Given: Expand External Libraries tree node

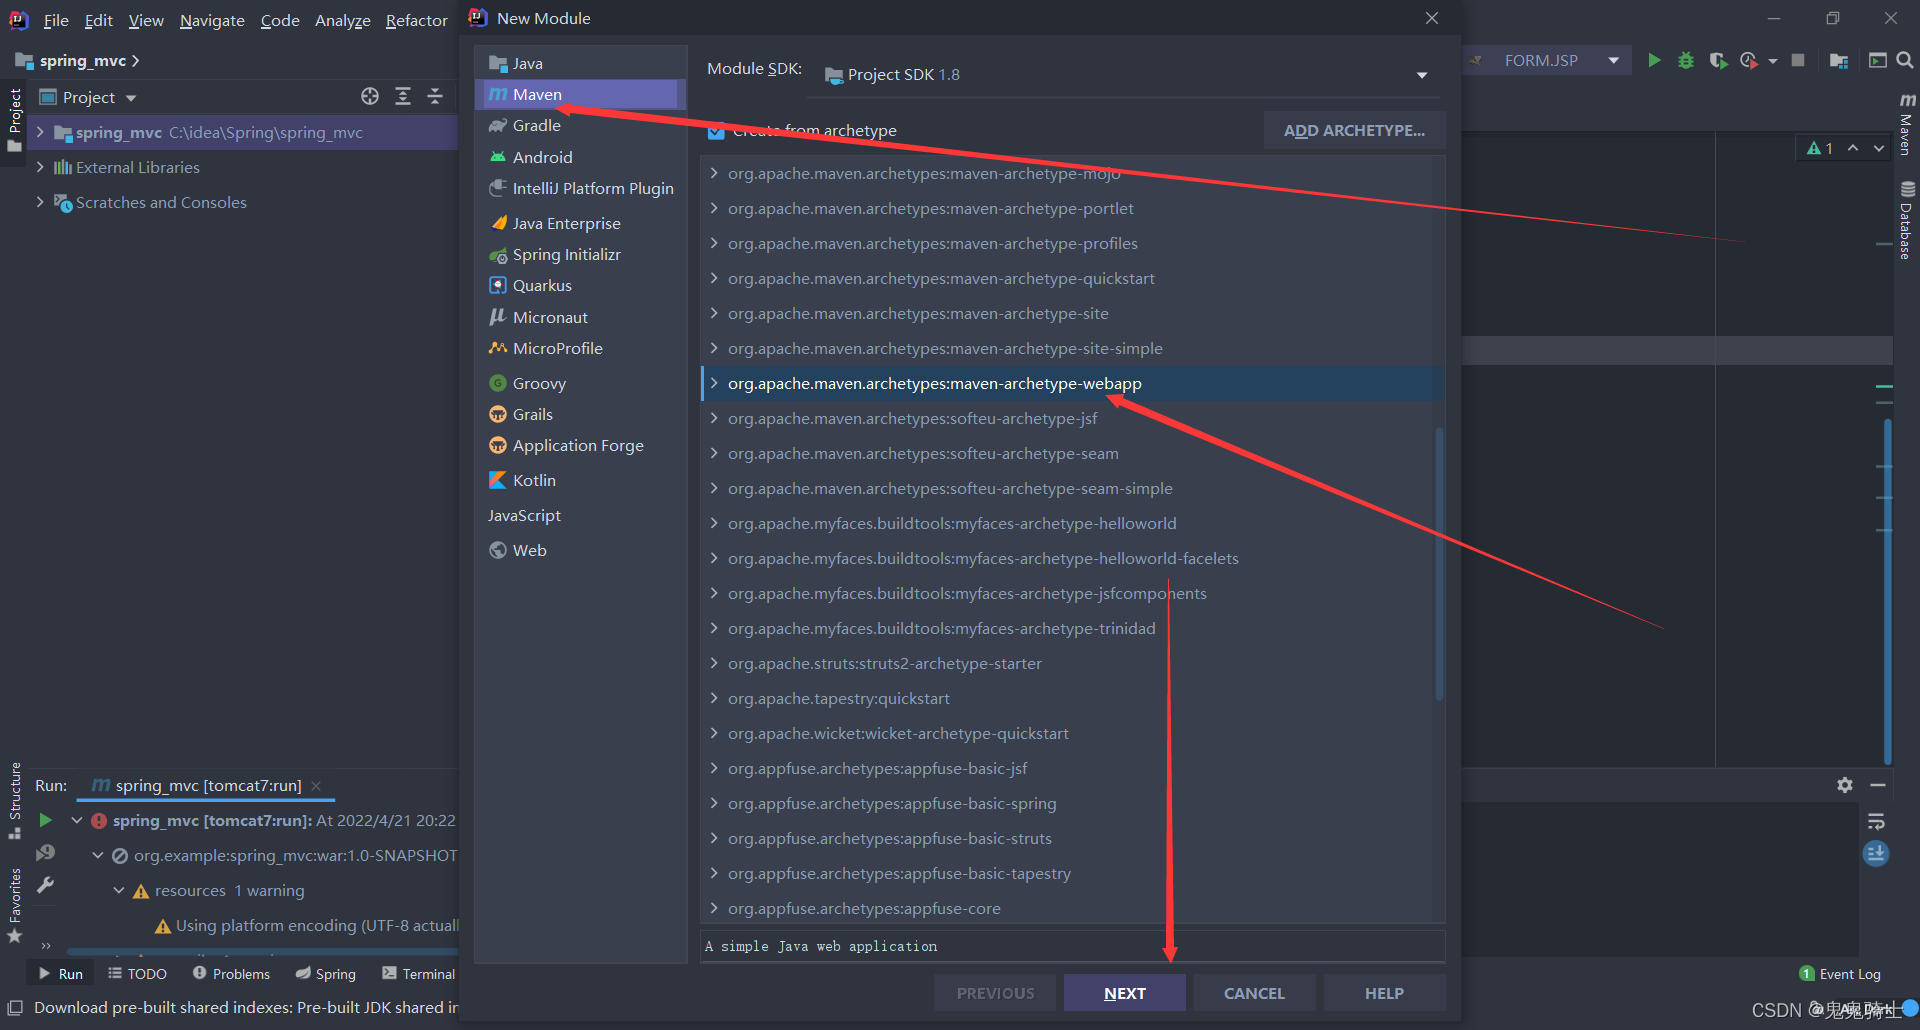Looking at the screenshot, I should click(x=40, y=167).
